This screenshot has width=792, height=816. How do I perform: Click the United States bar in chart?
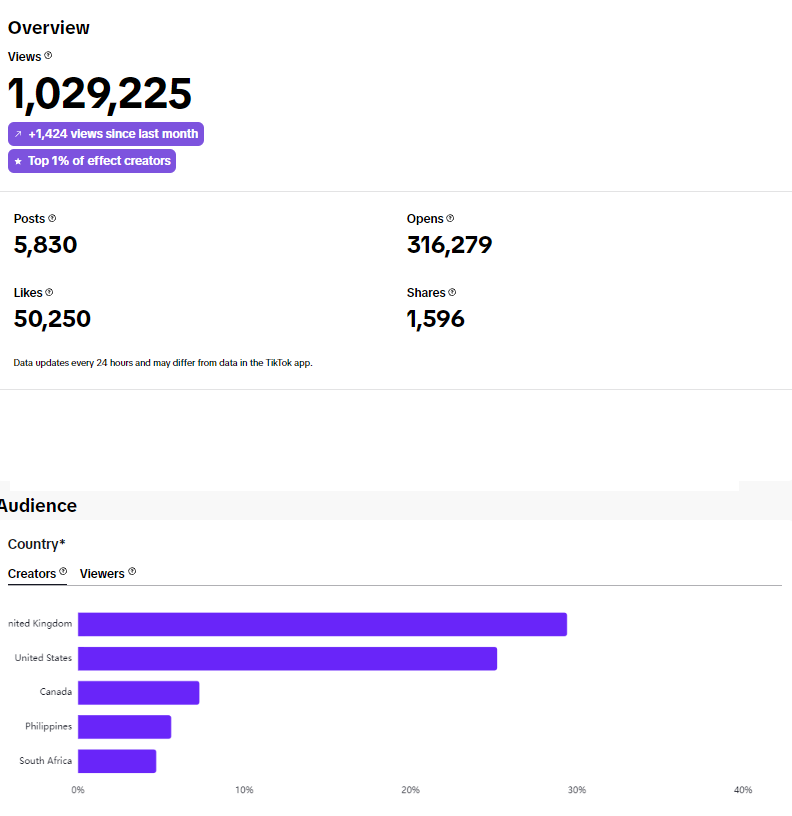(x=287, y=658)
